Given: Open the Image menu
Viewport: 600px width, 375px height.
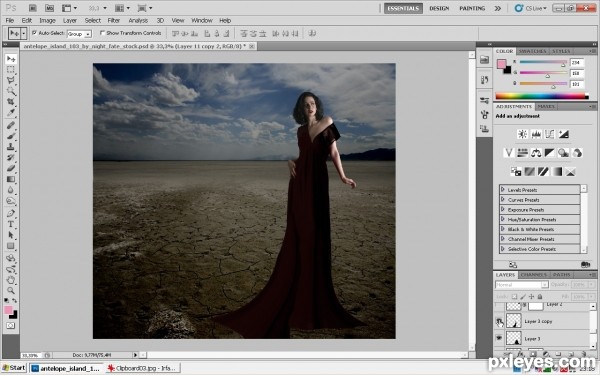Looking at the screenshot, I should (47, 21).
